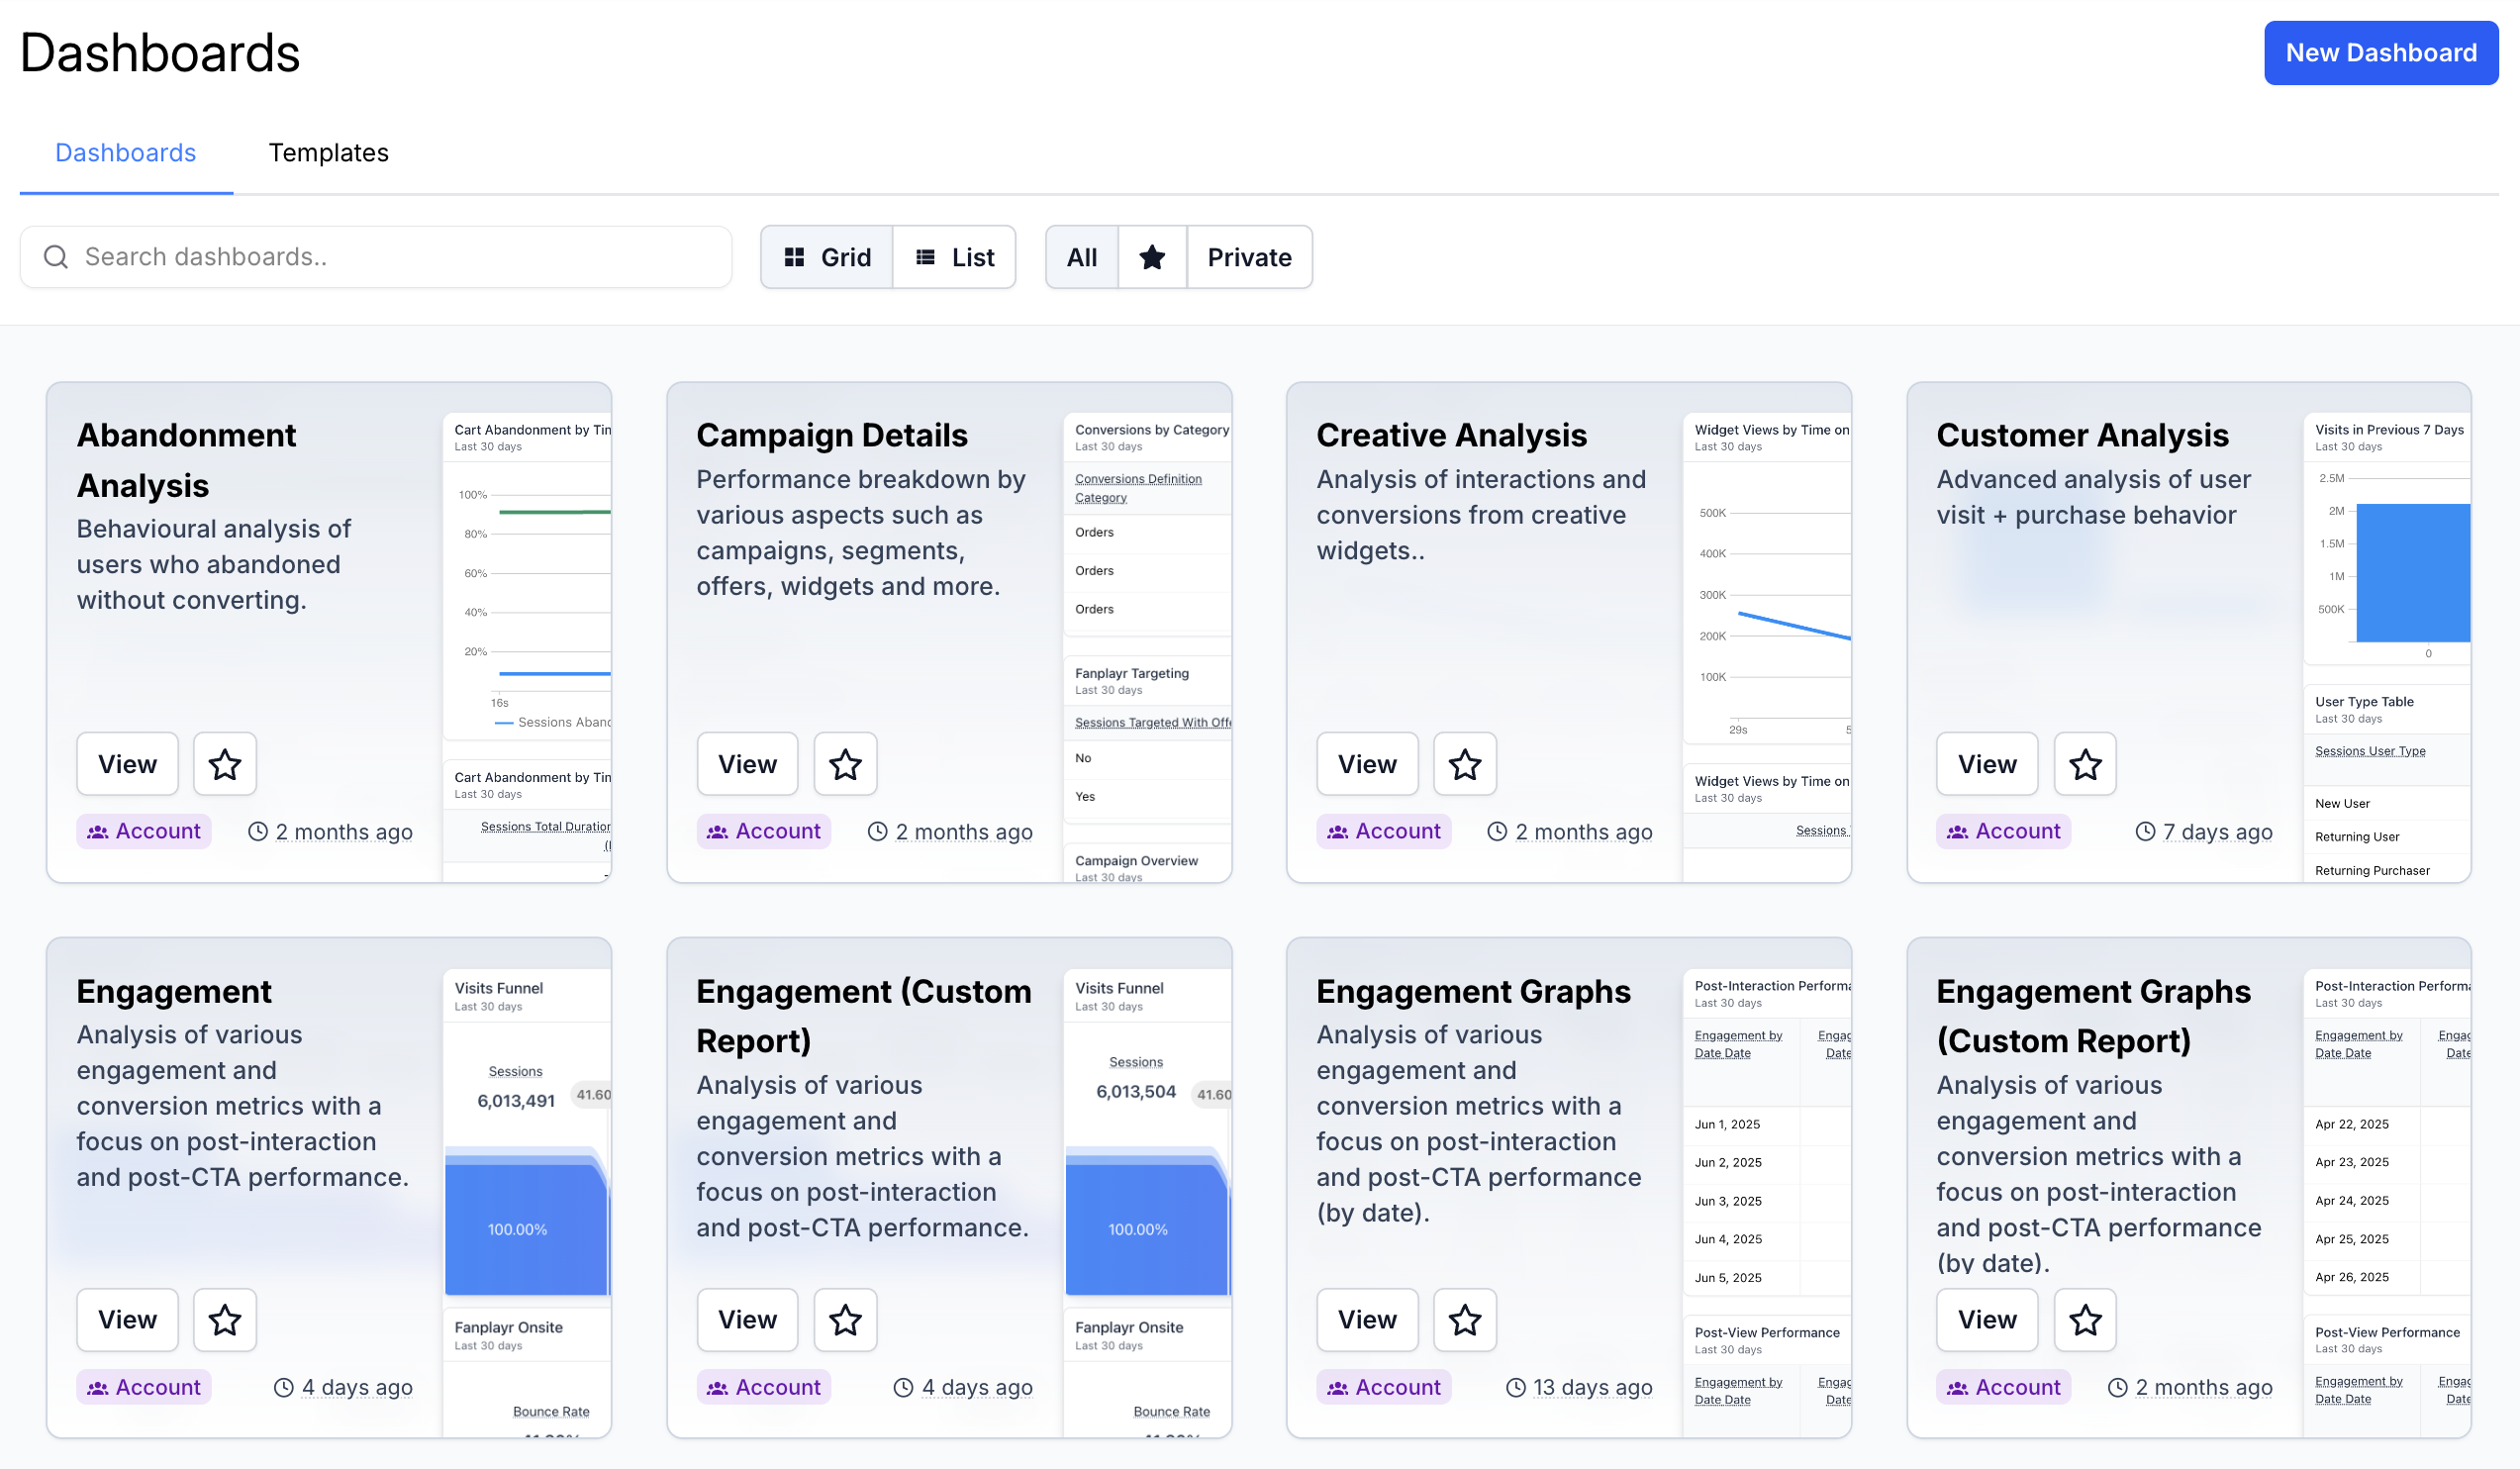The width and height of the screenshot is (2520, 1469).
Task: Mark Customer Analysis as favorite
Action: (2084, 764)
